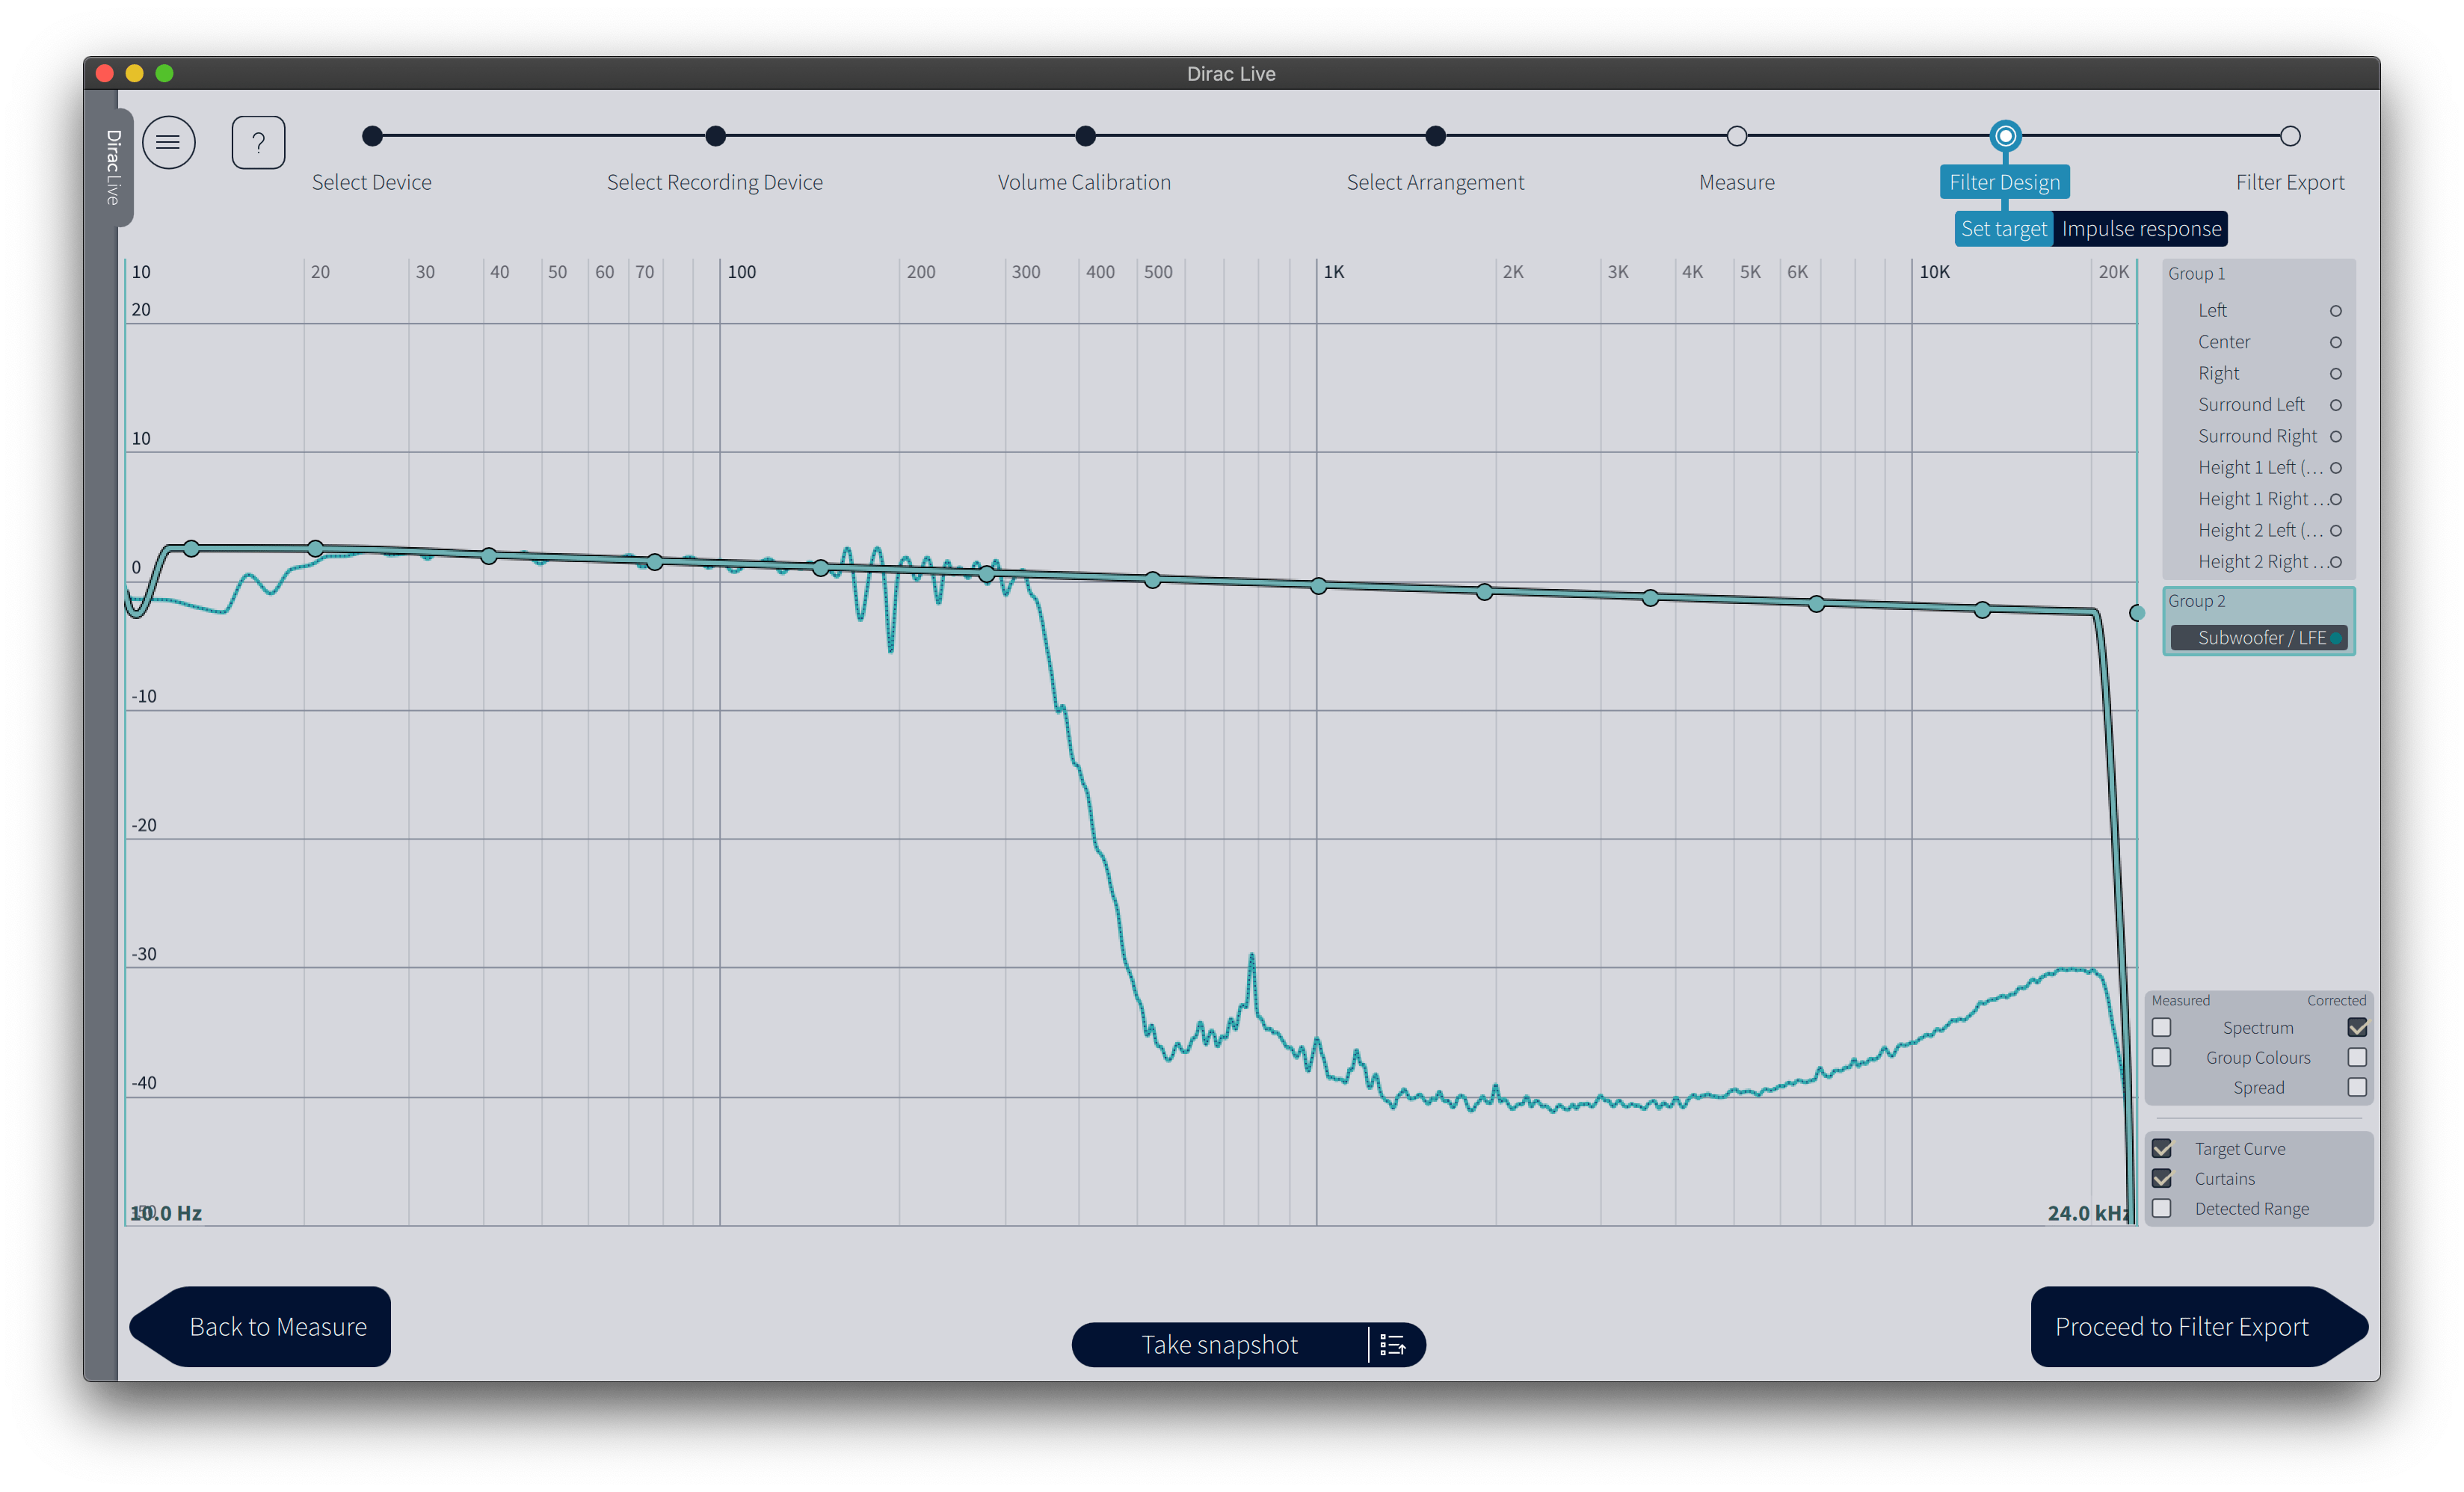This screenshot has width=2464, height=1492.
Task: Select the Subwoofer / LFE channel
Action: point(2258,637)
